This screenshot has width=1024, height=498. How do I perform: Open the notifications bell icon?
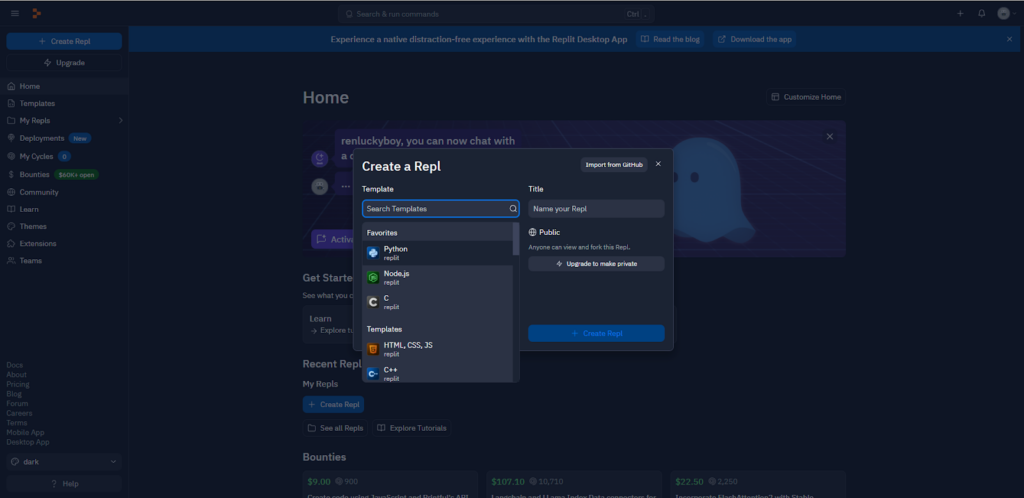coord(981,13)
